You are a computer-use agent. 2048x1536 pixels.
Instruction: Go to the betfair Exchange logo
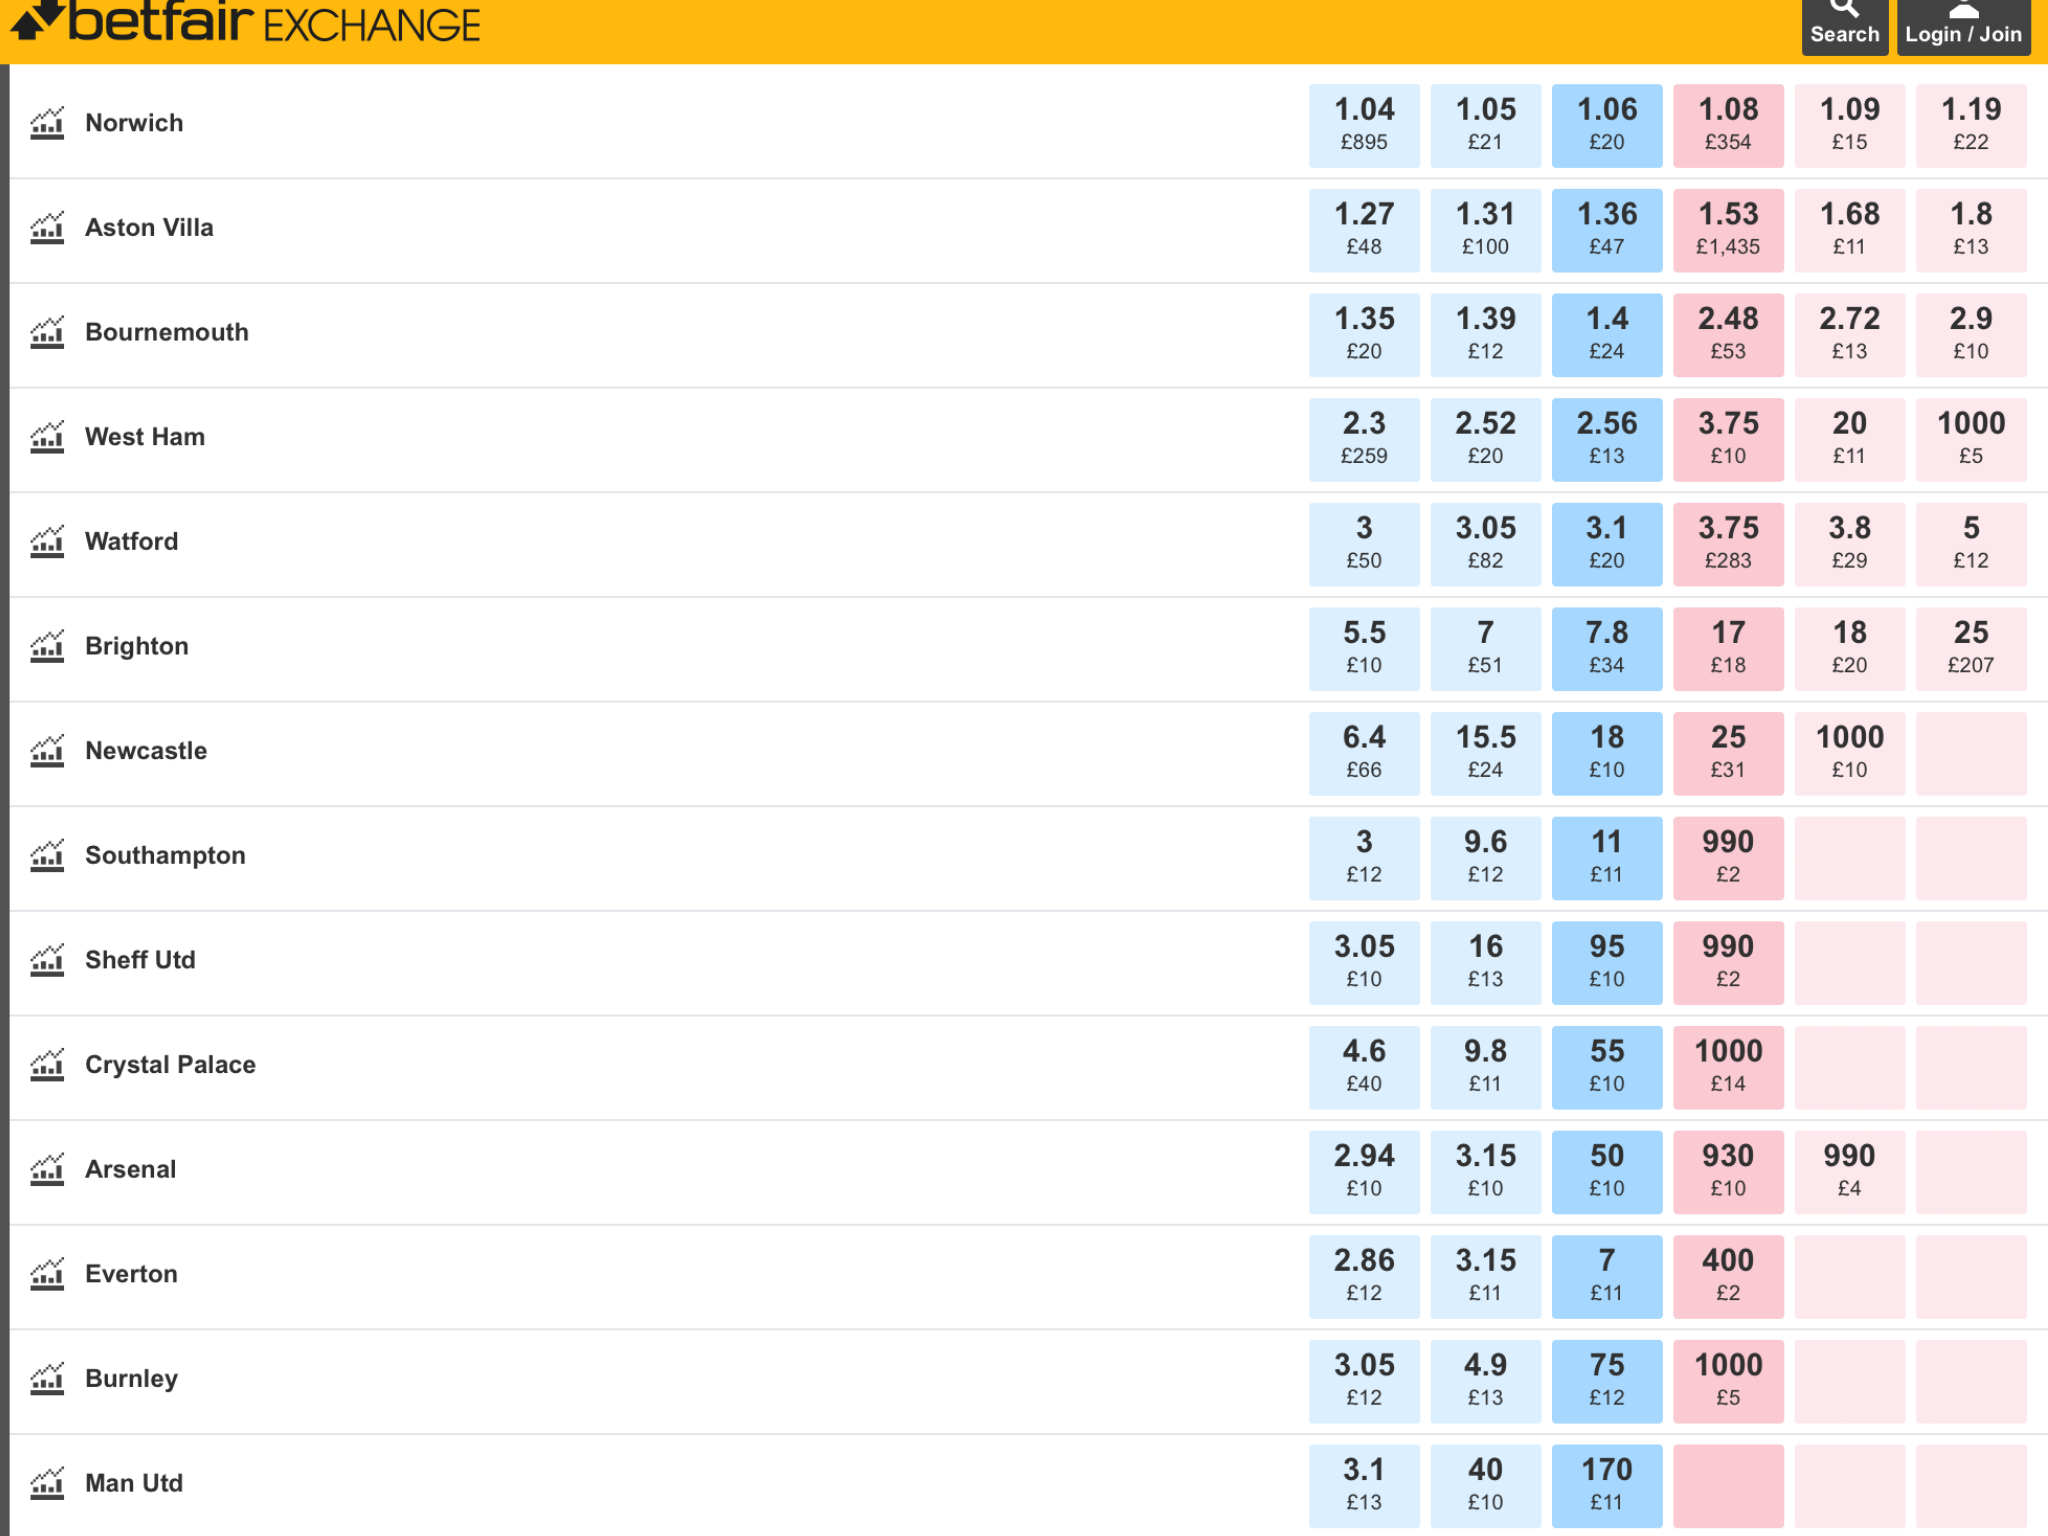(246, 22)
